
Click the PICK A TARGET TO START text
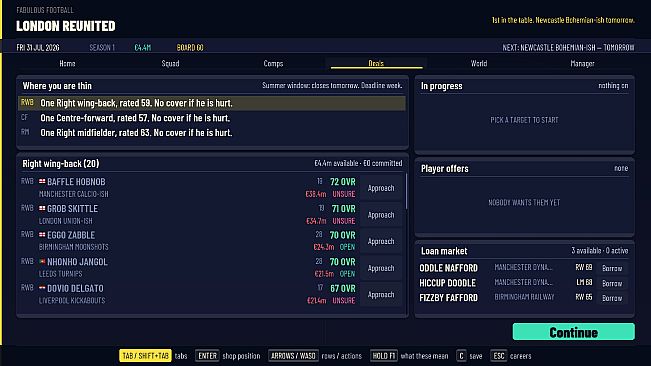click(x=524, y=120)
